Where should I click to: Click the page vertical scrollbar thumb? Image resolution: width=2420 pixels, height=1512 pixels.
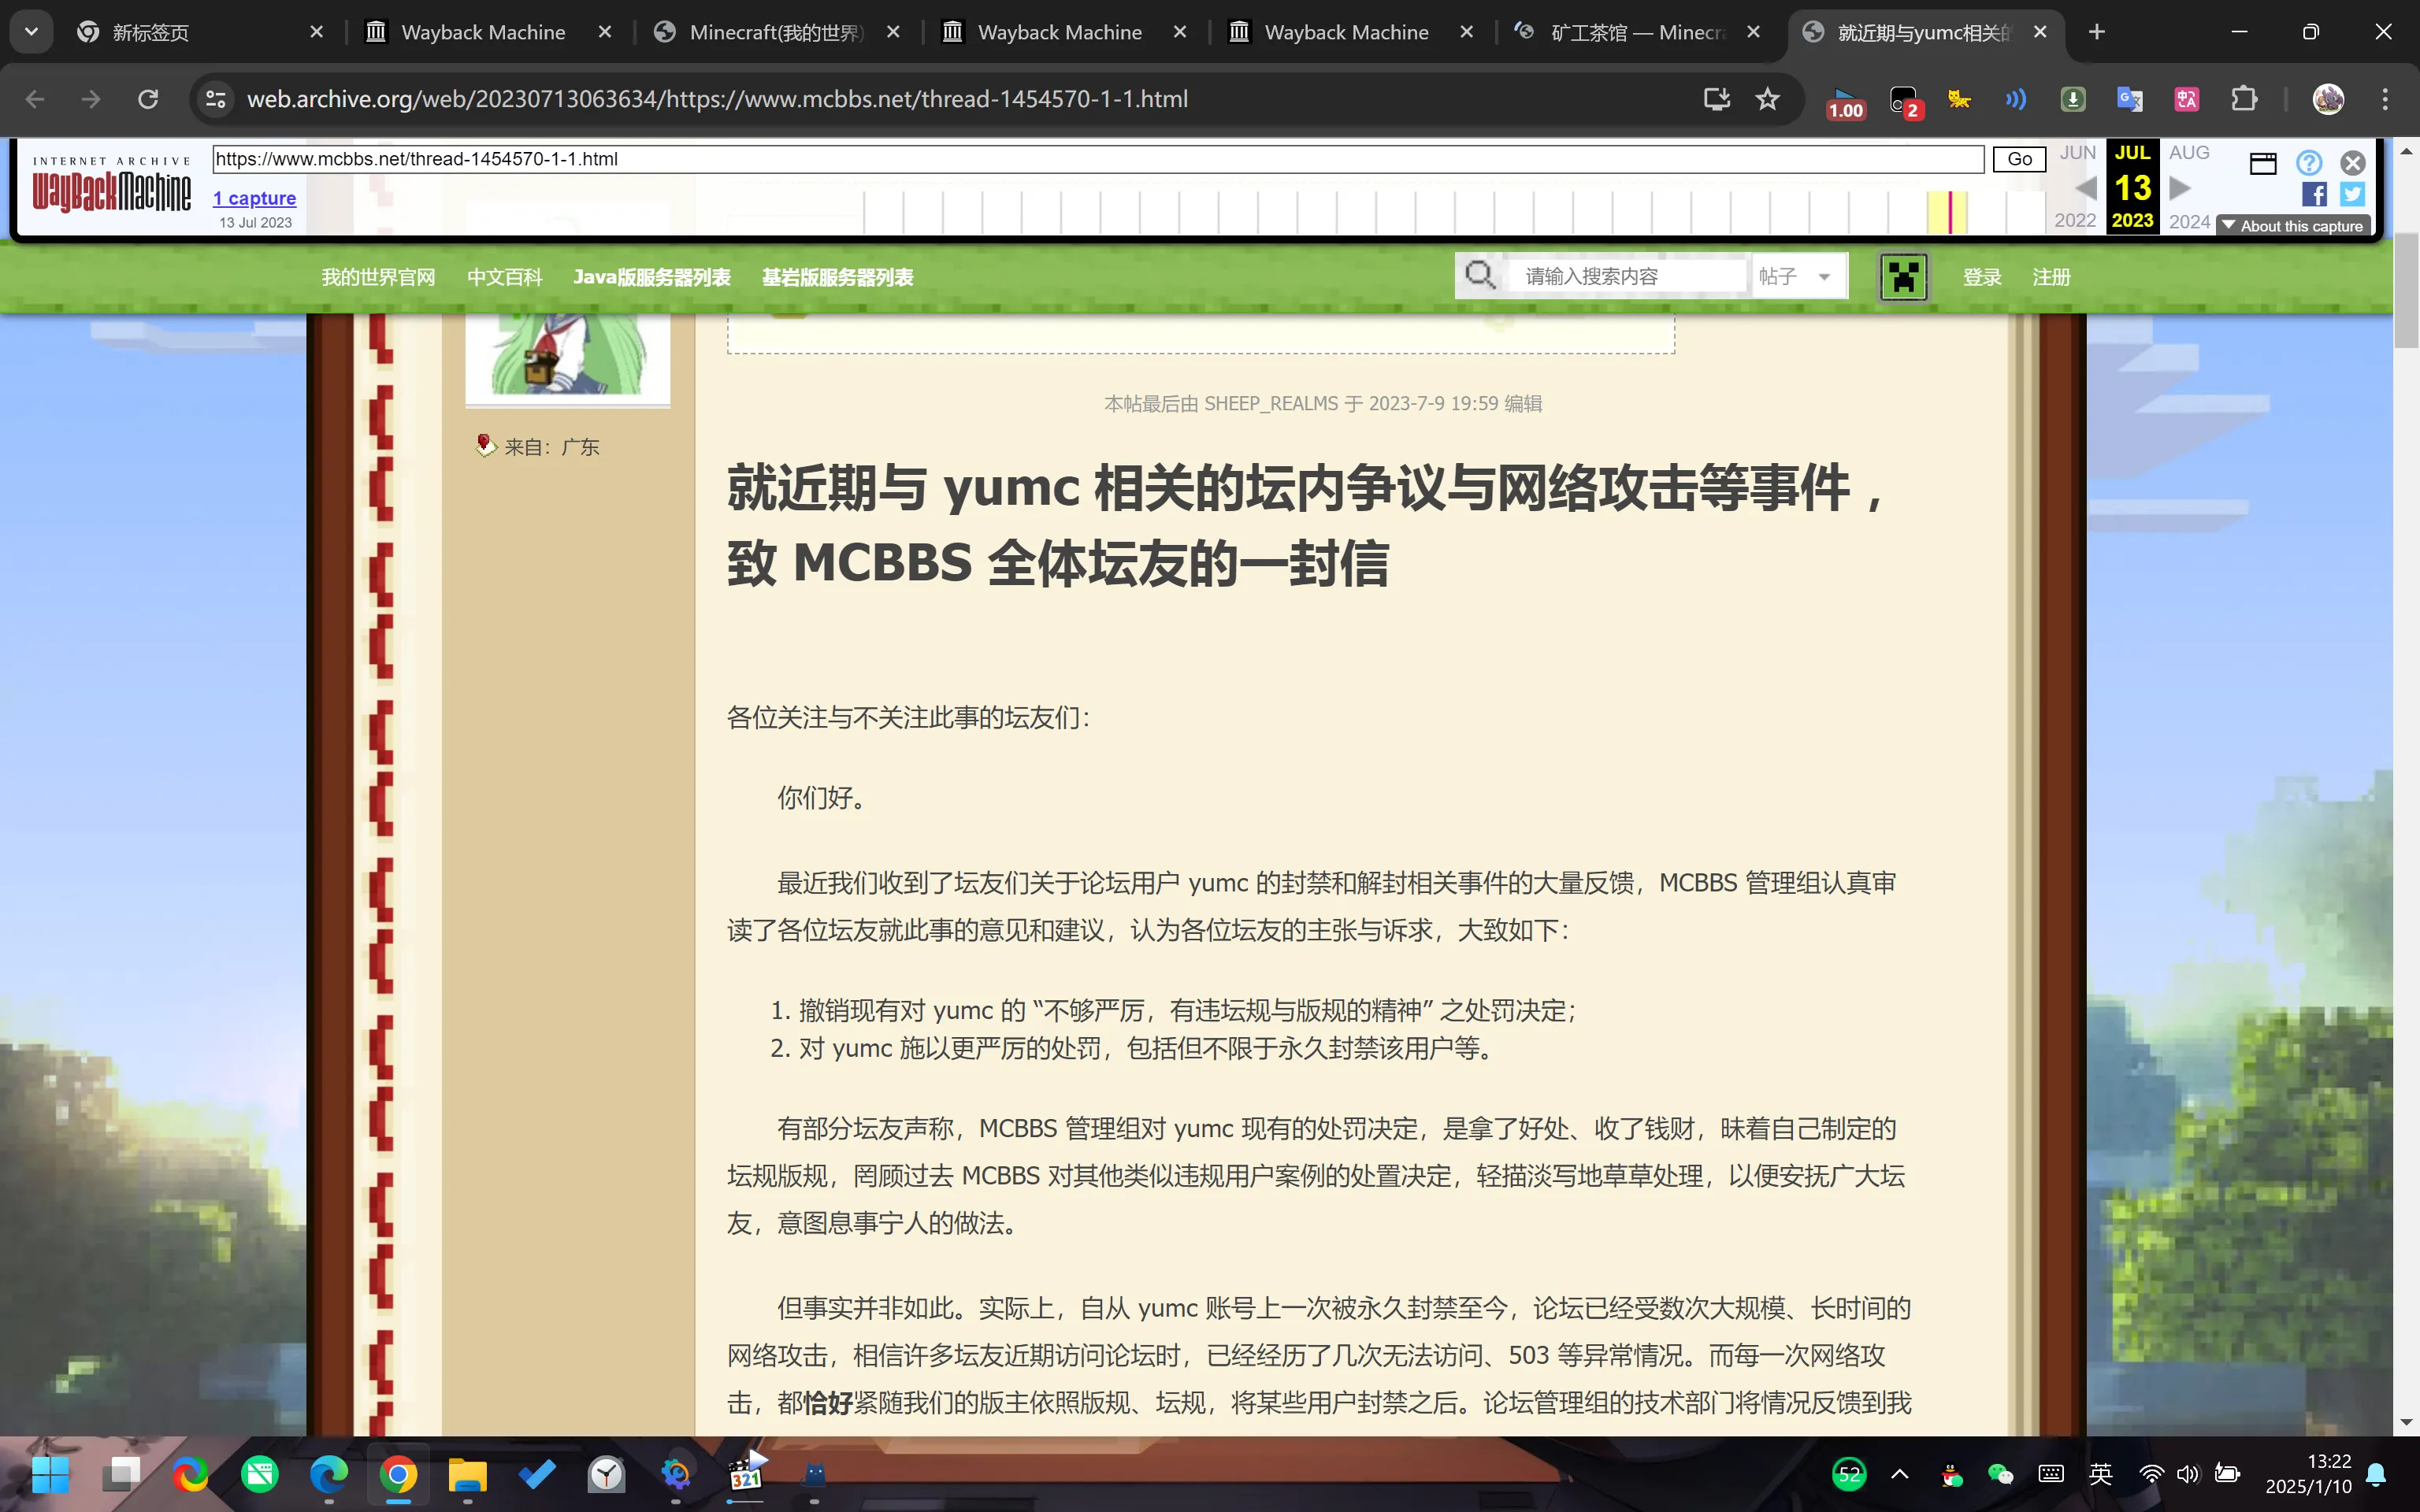pos(2406,290)
